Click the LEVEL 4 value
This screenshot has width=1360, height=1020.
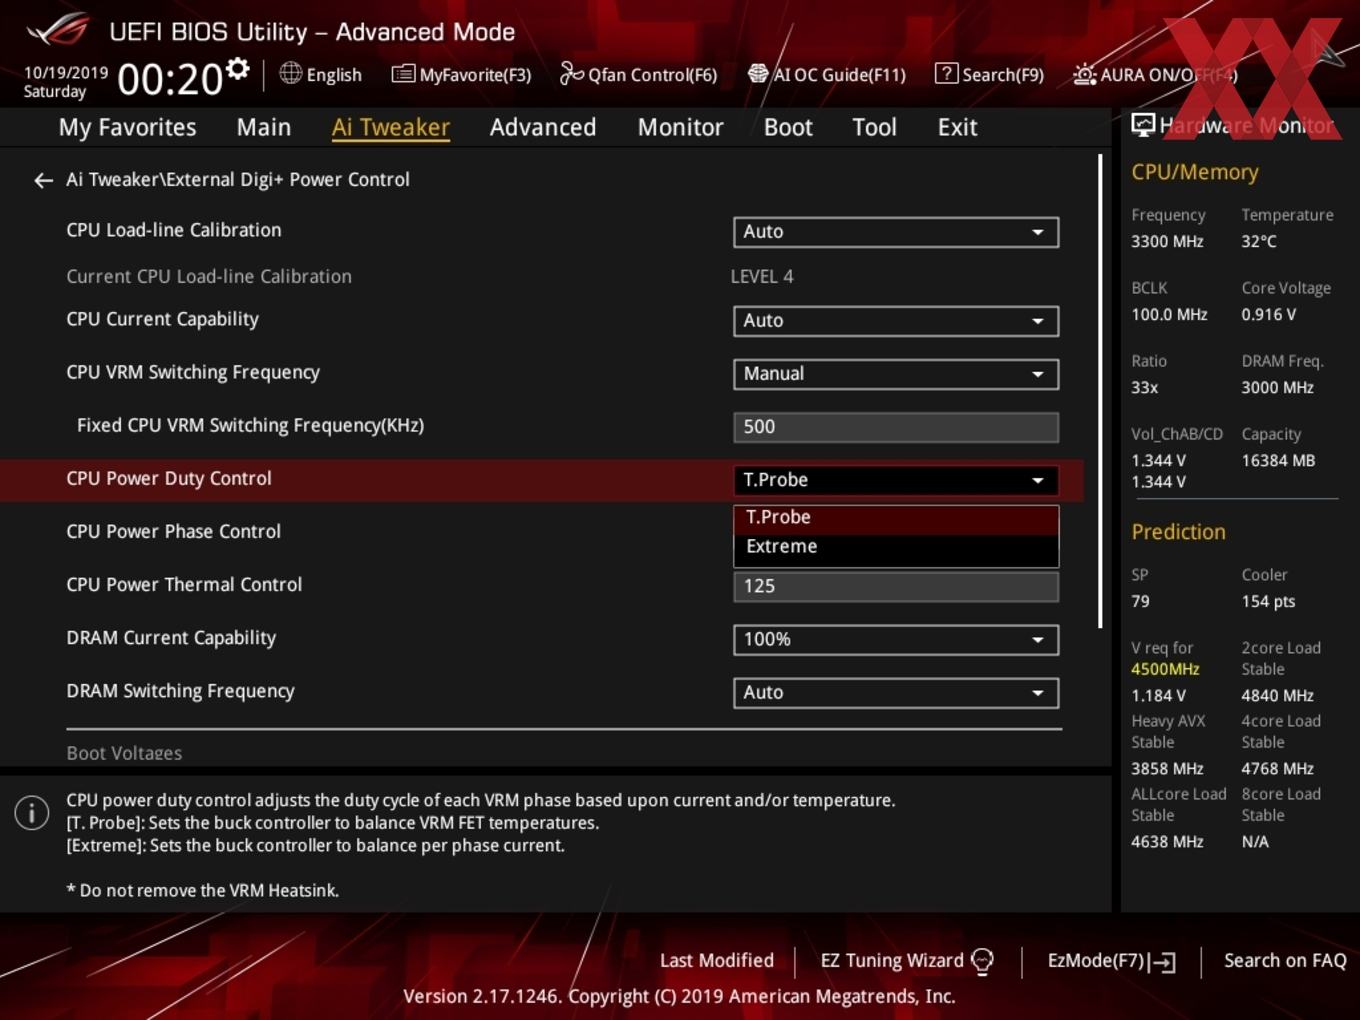(x=762, y=277)
